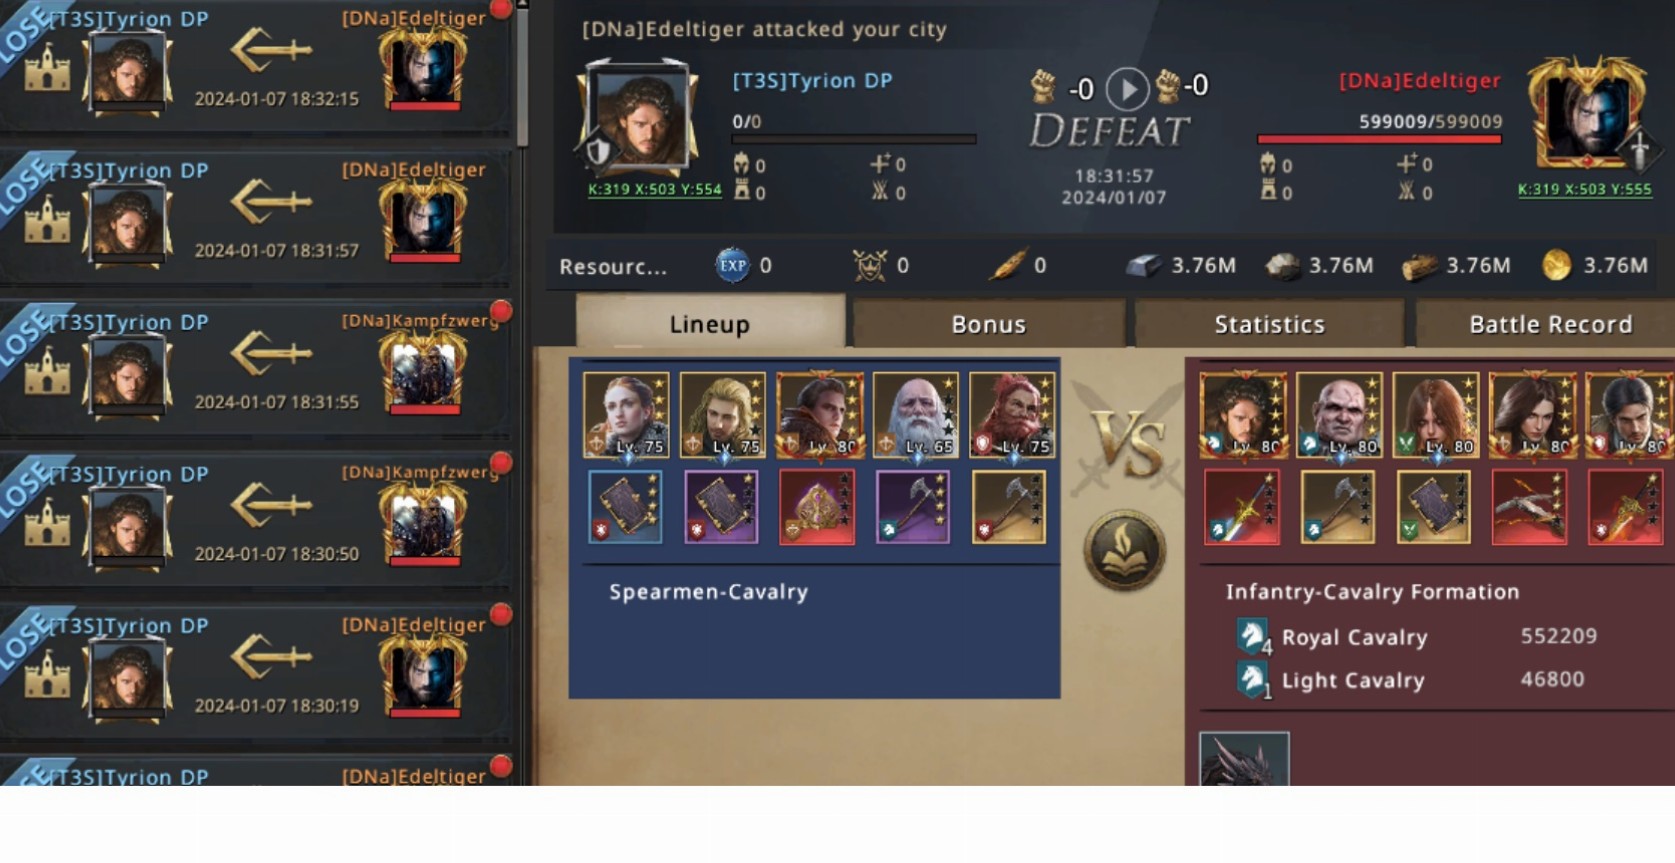Select the Lineup tab
This screenshot has height=863, width=1675.
[709, 322]
